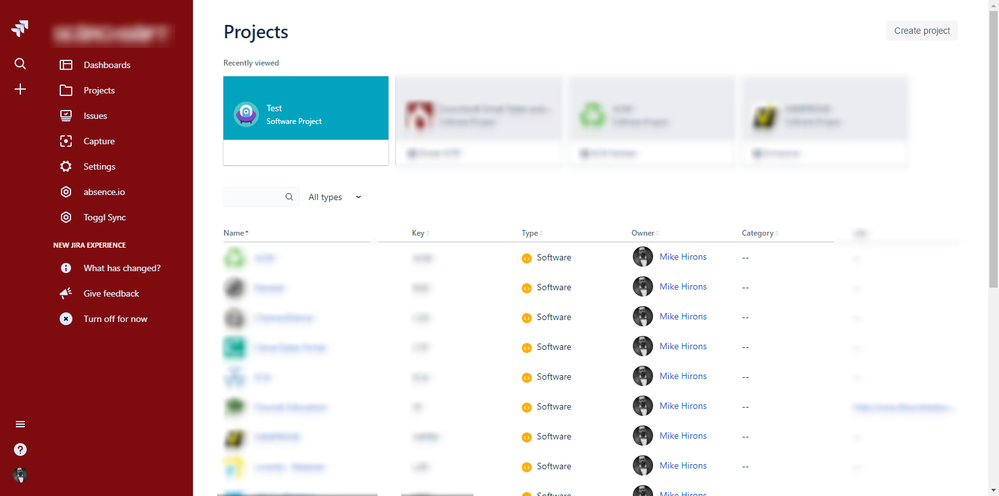Click the NEW JIRA EXPERIENCE heading
This screenshot has width=999, height=496.
pos(89,245)
